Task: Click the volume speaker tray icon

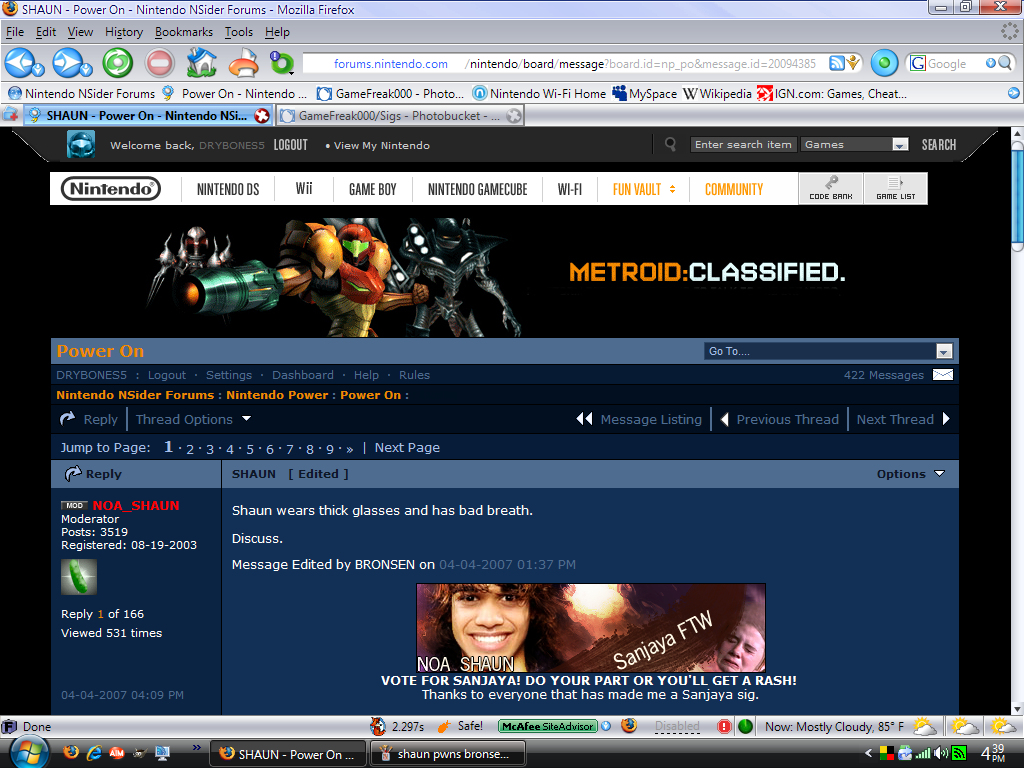Action: tap(941, 753)
